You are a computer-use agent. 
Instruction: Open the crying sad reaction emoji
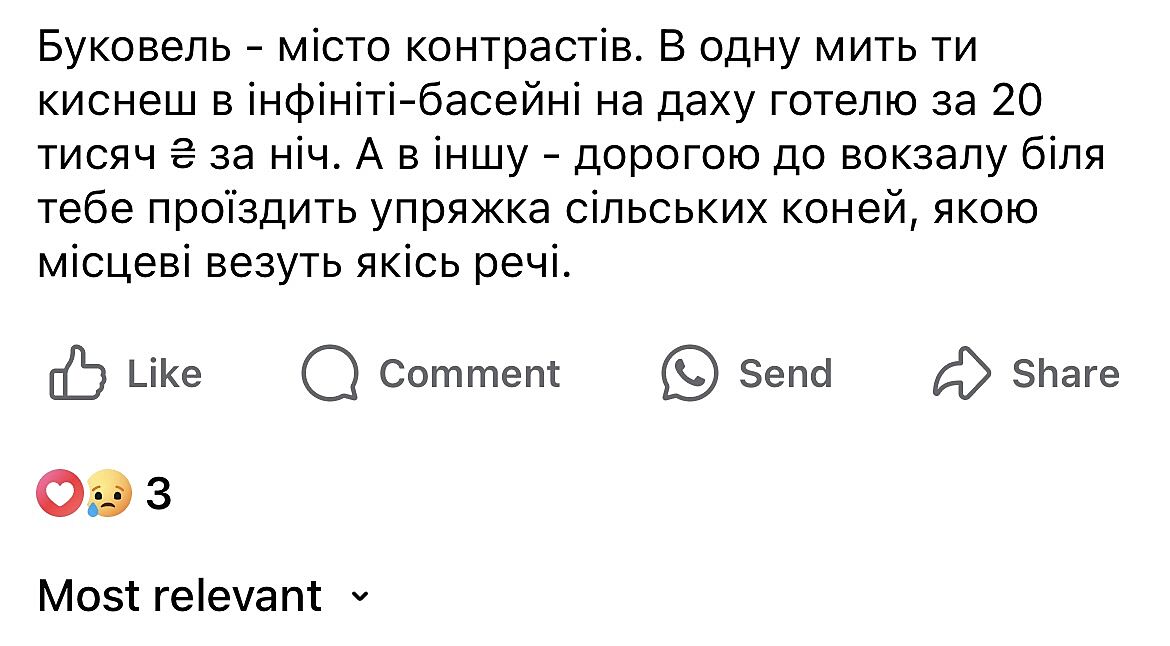[108, 494]
